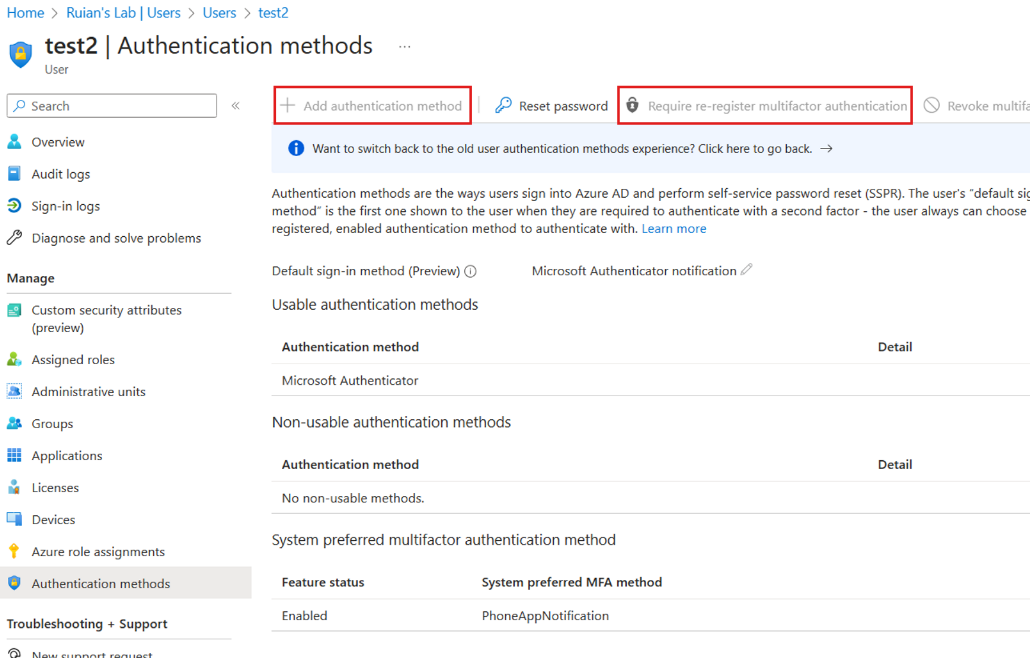Image resolution: width=1030 pixels, height=658 pixels.
Task: Open info tooltip beside Default sign-in method
Action: (470, 270)
